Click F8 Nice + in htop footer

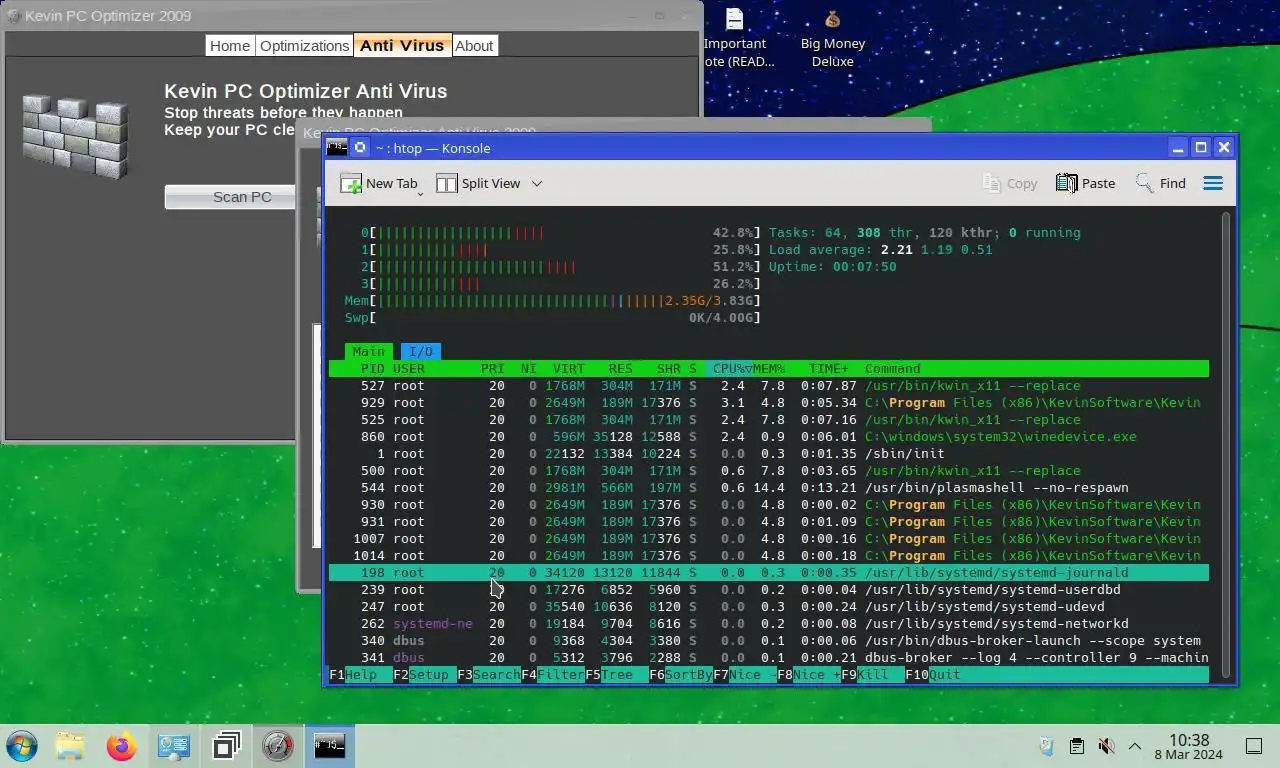click(x=809, y=674)
